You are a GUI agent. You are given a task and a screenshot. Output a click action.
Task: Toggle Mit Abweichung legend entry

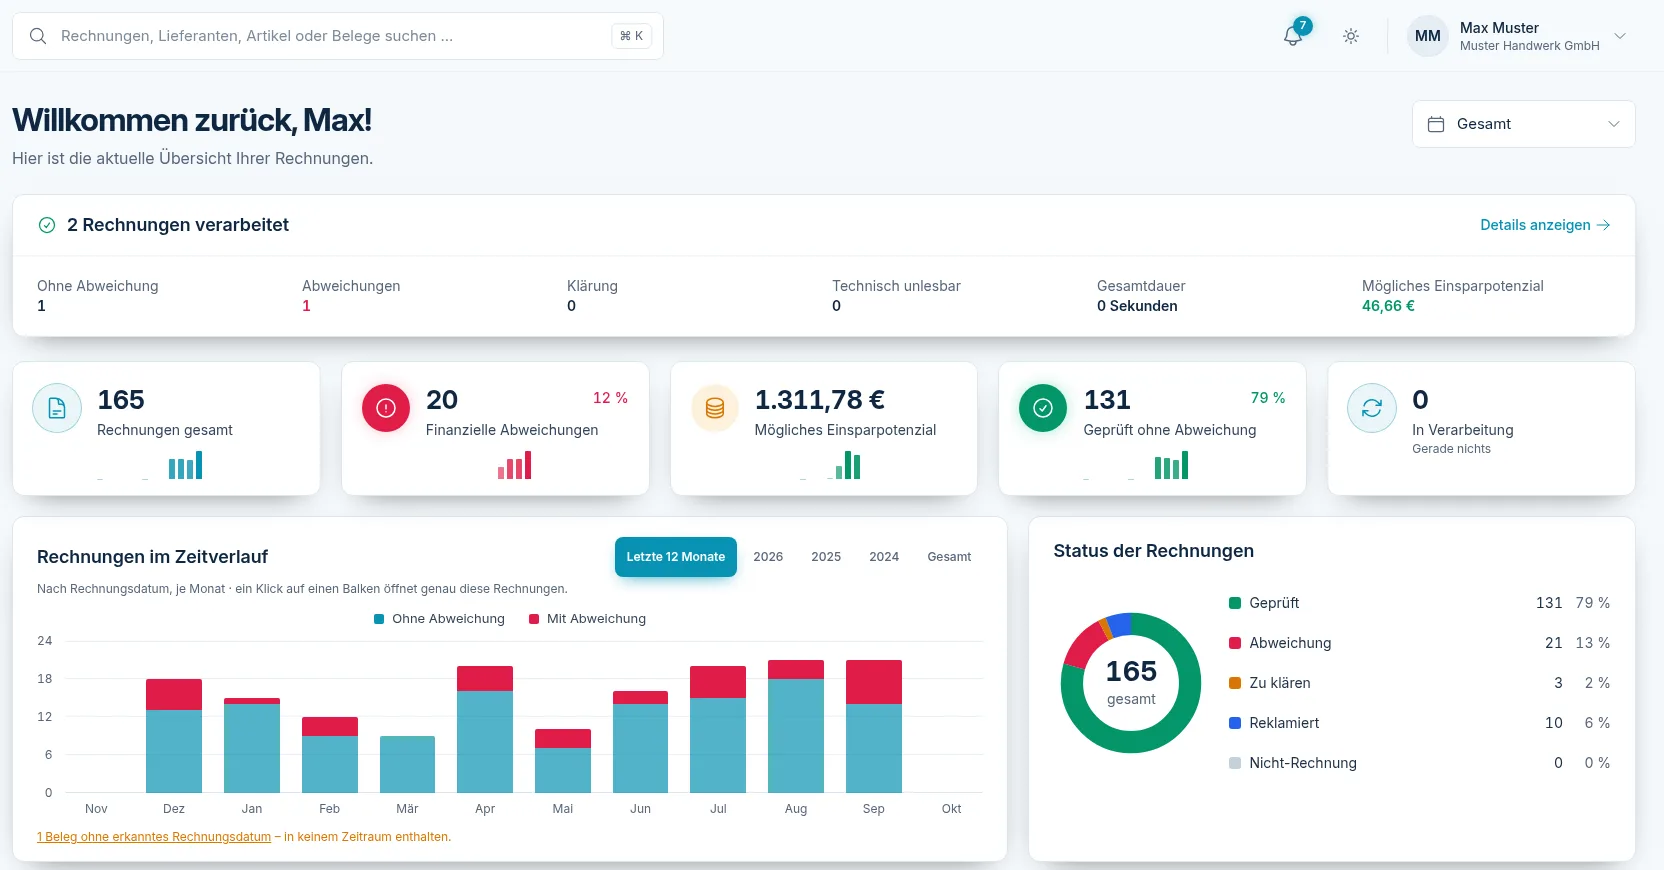(587, 619)
